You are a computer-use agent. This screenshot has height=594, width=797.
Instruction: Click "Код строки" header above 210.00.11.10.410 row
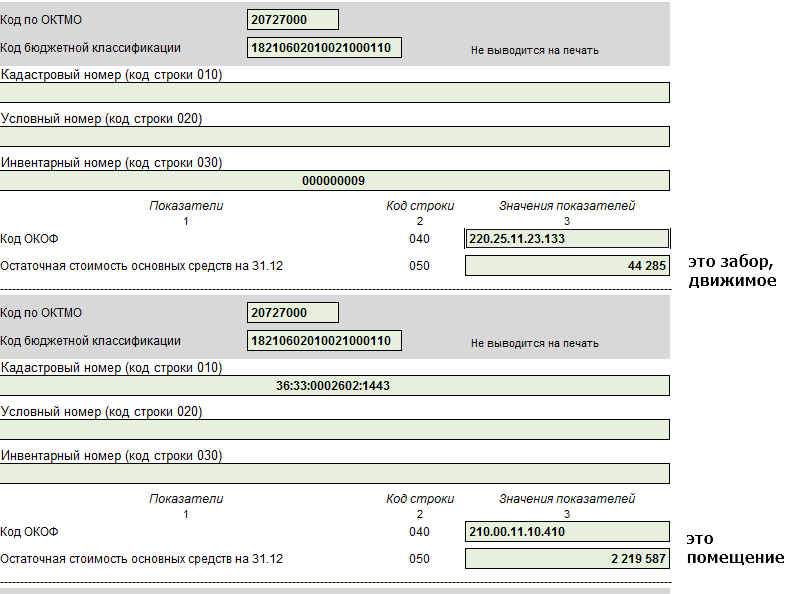click(x=420, y=499)
